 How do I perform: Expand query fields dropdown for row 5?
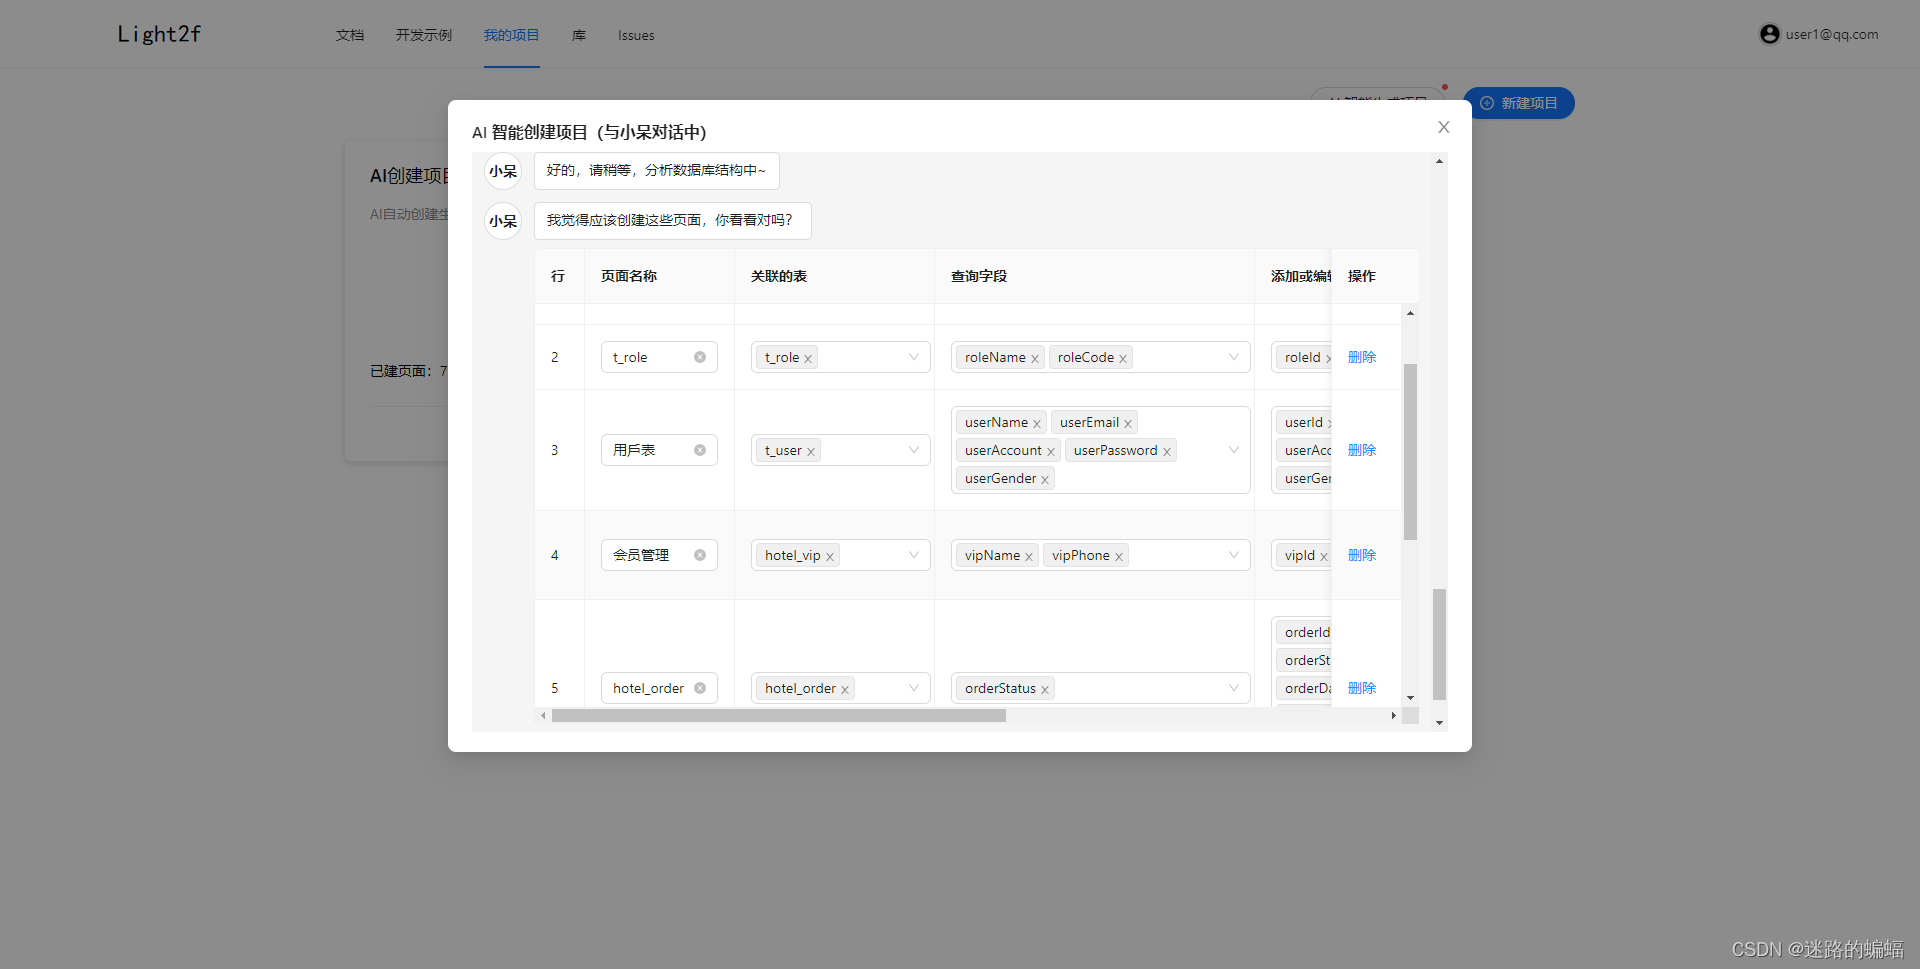1234,688
